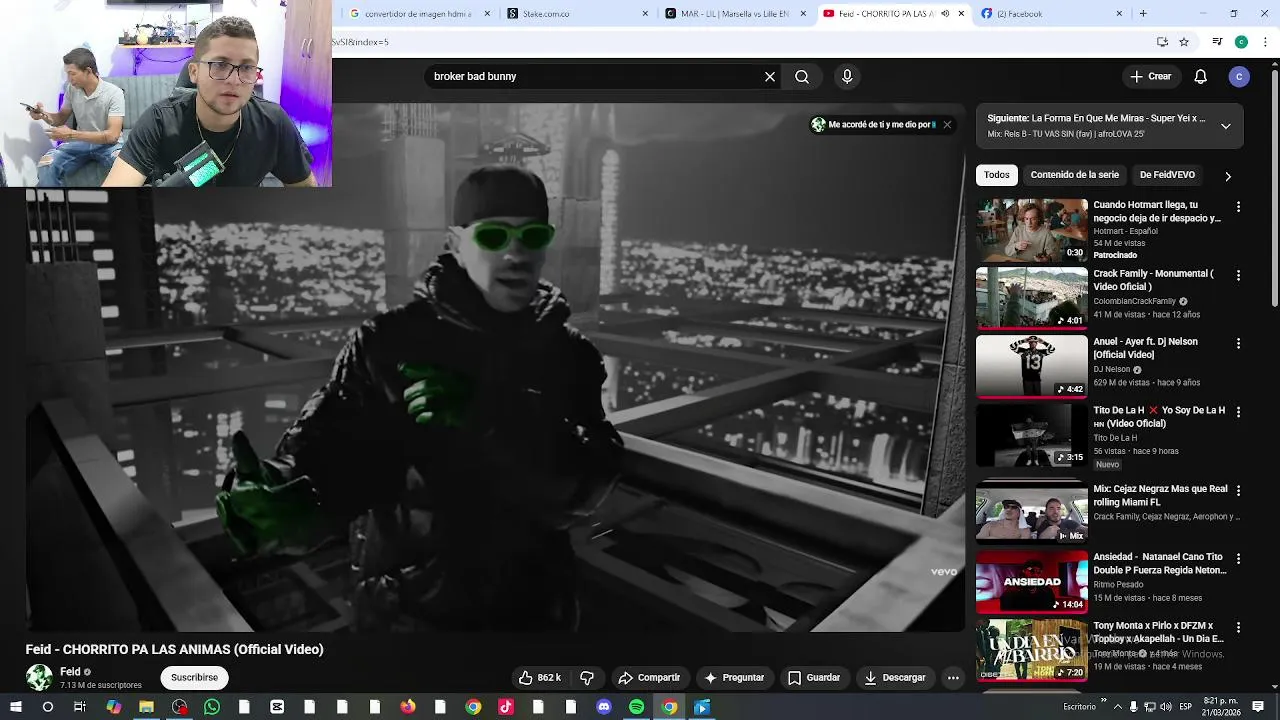Open Chrome media controls icon
The width and height of the screenshot is (1280, 720).
point(1217,42)
